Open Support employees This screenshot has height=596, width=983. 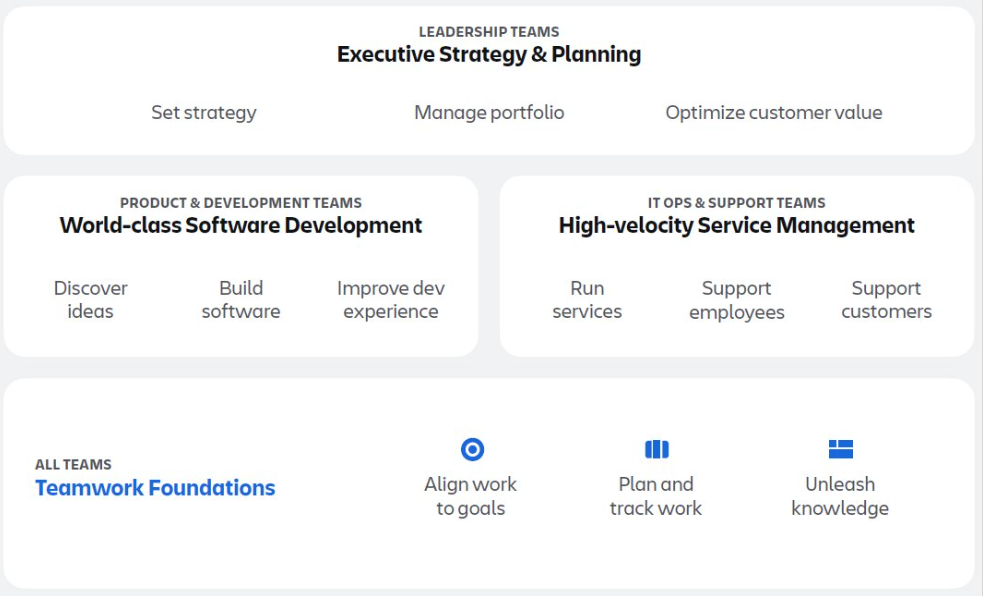(x=737, y=300)
